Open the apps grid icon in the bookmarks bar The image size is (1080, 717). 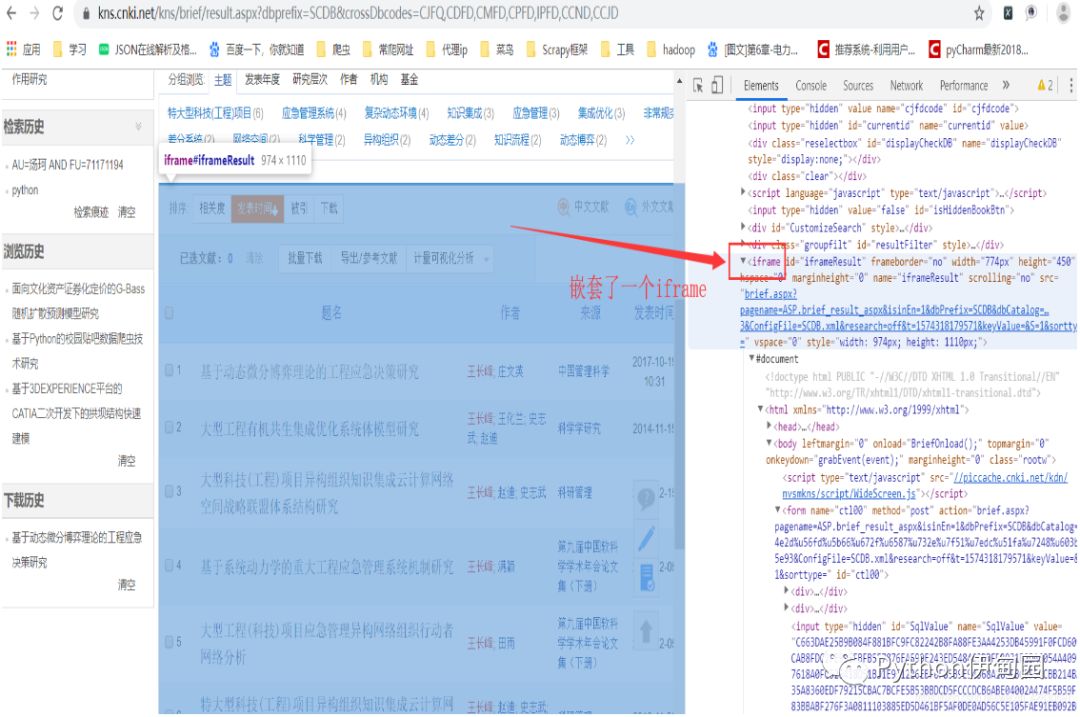tap(11, 49)
